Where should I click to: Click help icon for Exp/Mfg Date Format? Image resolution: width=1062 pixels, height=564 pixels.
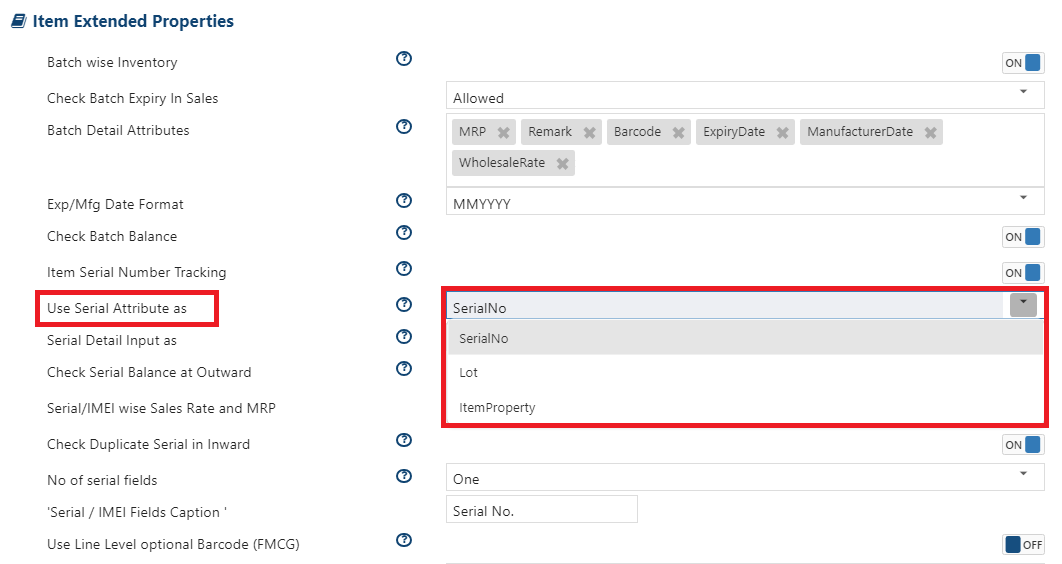pos(404,200)
